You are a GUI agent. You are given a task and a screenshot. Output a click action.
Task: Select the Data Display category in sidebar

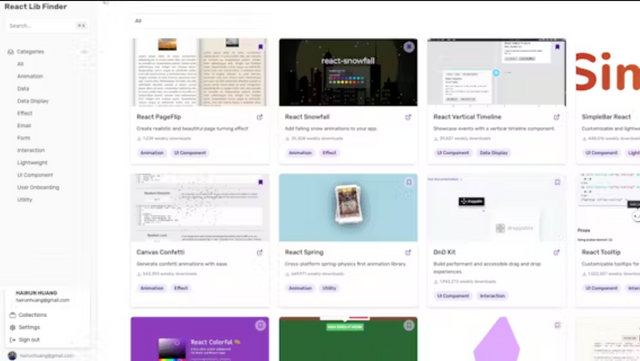(33, 101)
